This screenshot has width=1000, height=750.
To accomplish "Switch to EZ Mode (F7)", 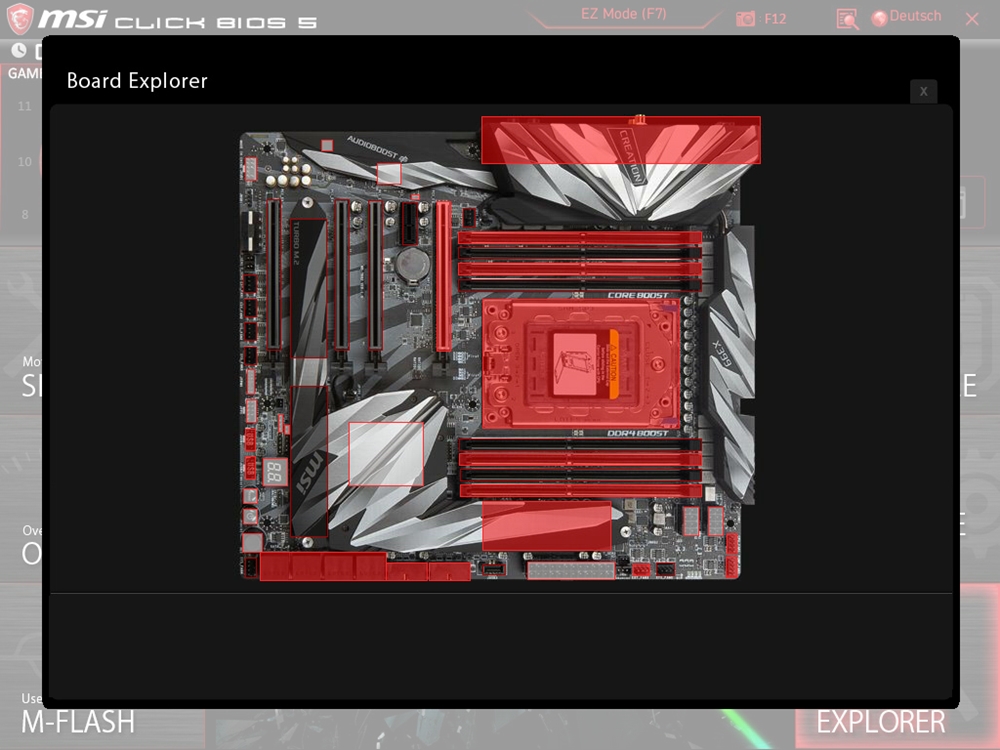I will coord(623,14).
